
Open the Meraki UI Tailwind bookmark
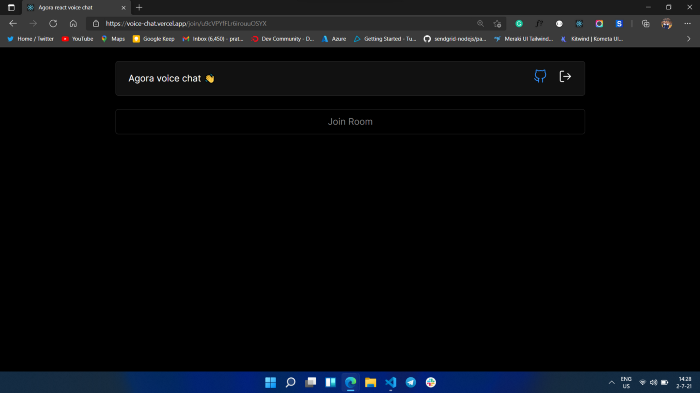pyautogui.click(x=524, y=39)
